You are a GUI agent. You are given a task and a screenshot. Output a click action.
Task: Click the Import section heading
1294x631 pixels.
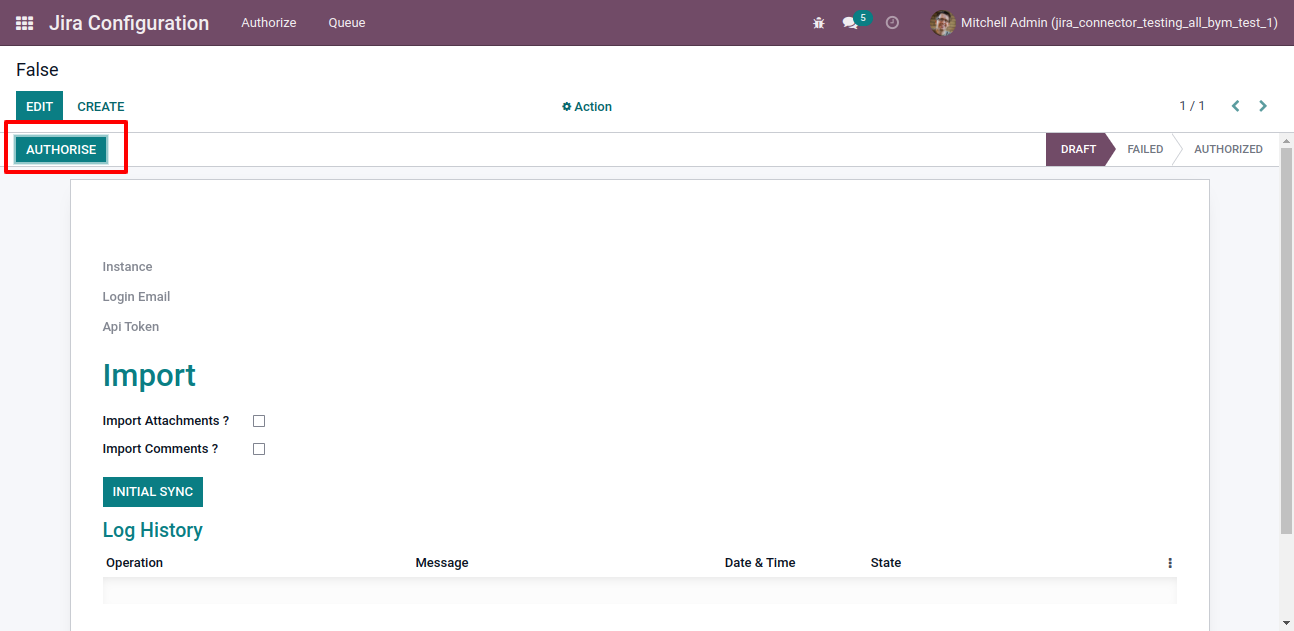coord(149,376)
